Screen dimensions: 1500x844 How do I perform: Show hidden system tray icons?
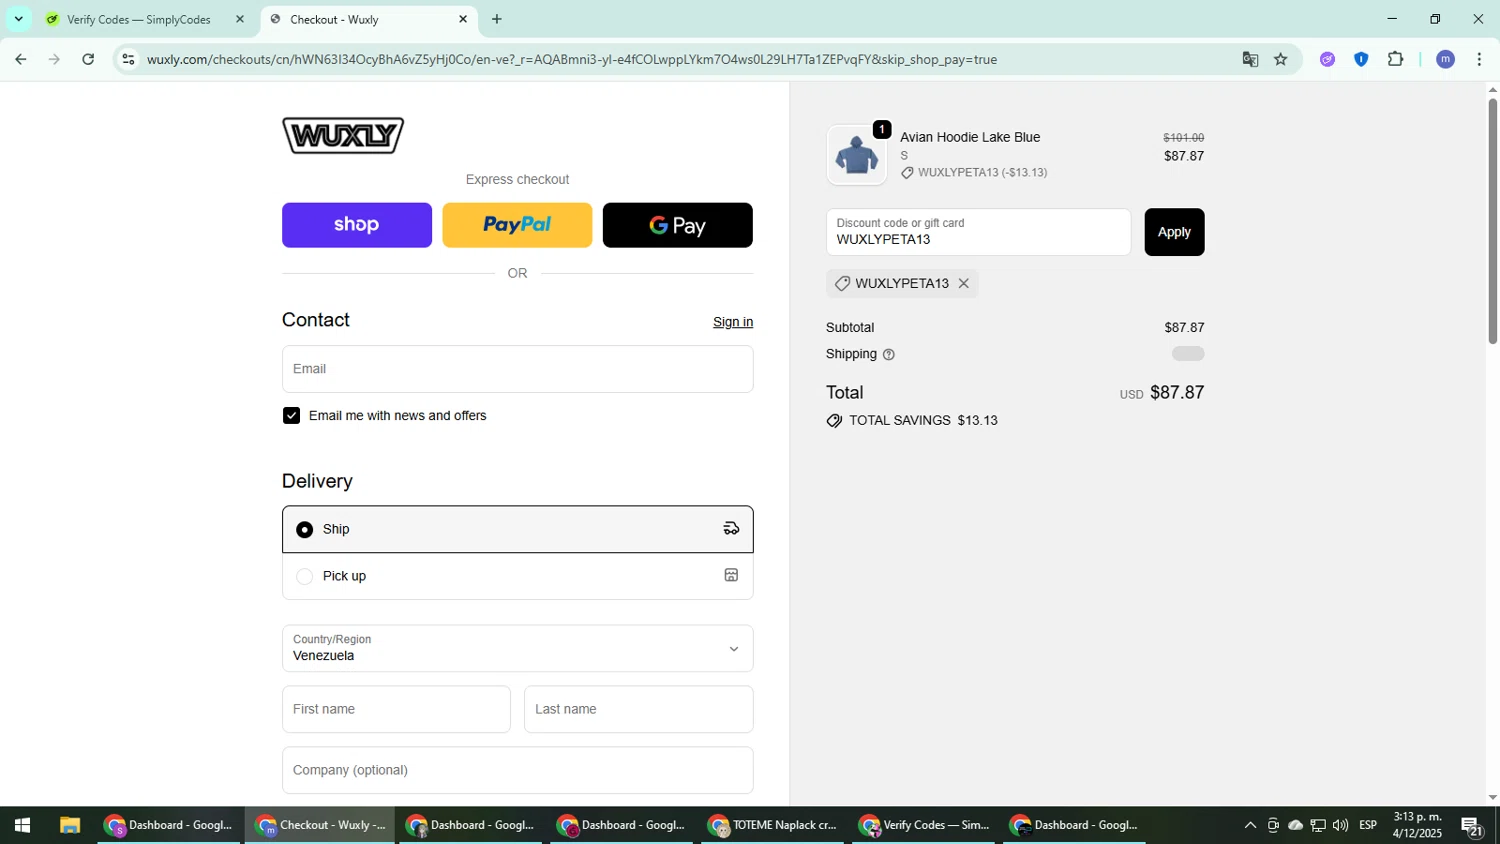point(1250,825)
